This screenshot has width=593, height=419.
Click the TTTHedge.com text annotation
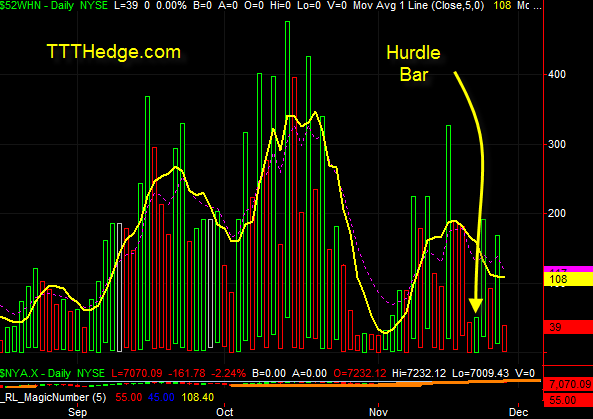[114, 52]
